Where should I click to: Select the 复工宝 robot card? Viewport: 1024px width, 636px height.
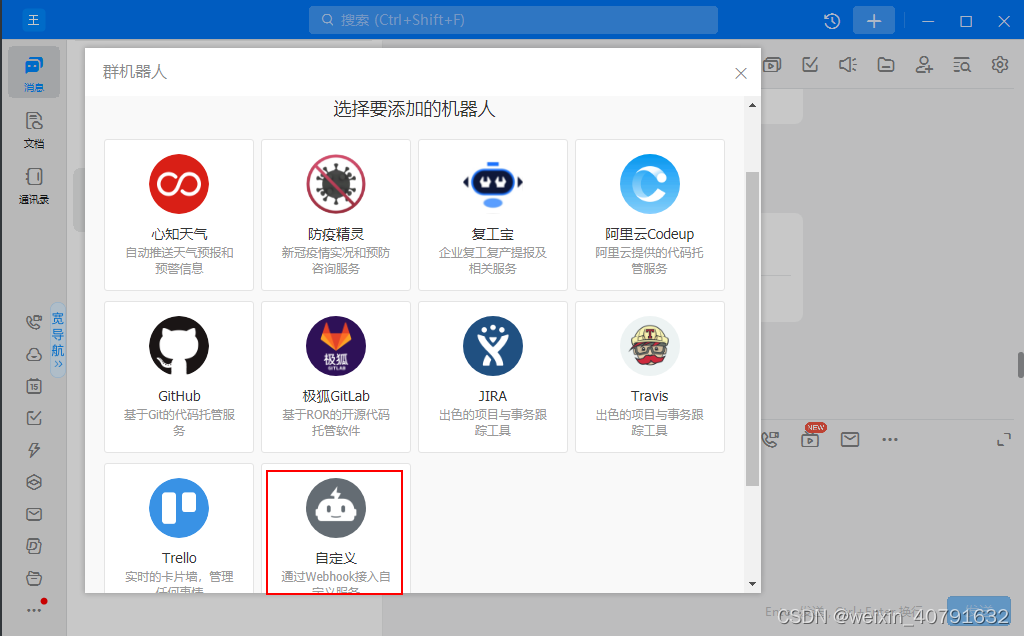(x=493, y=215)
